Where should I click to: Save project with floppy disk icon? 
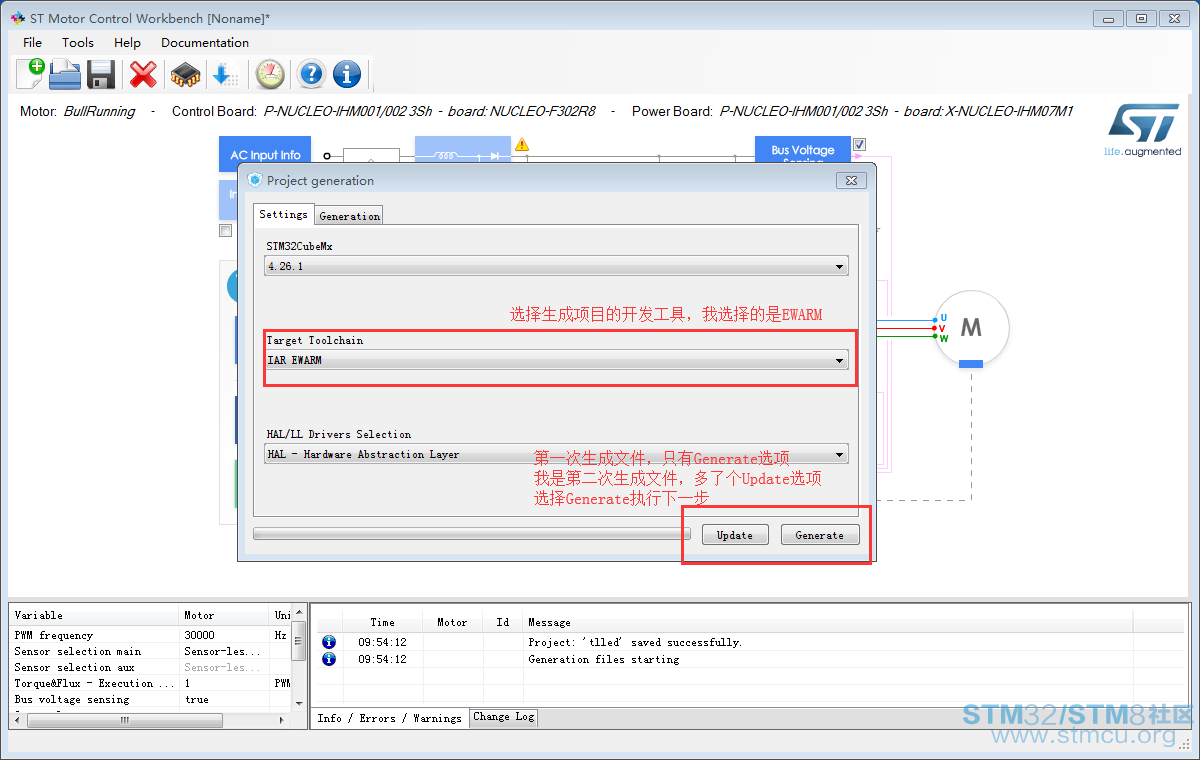click(101, 74)
